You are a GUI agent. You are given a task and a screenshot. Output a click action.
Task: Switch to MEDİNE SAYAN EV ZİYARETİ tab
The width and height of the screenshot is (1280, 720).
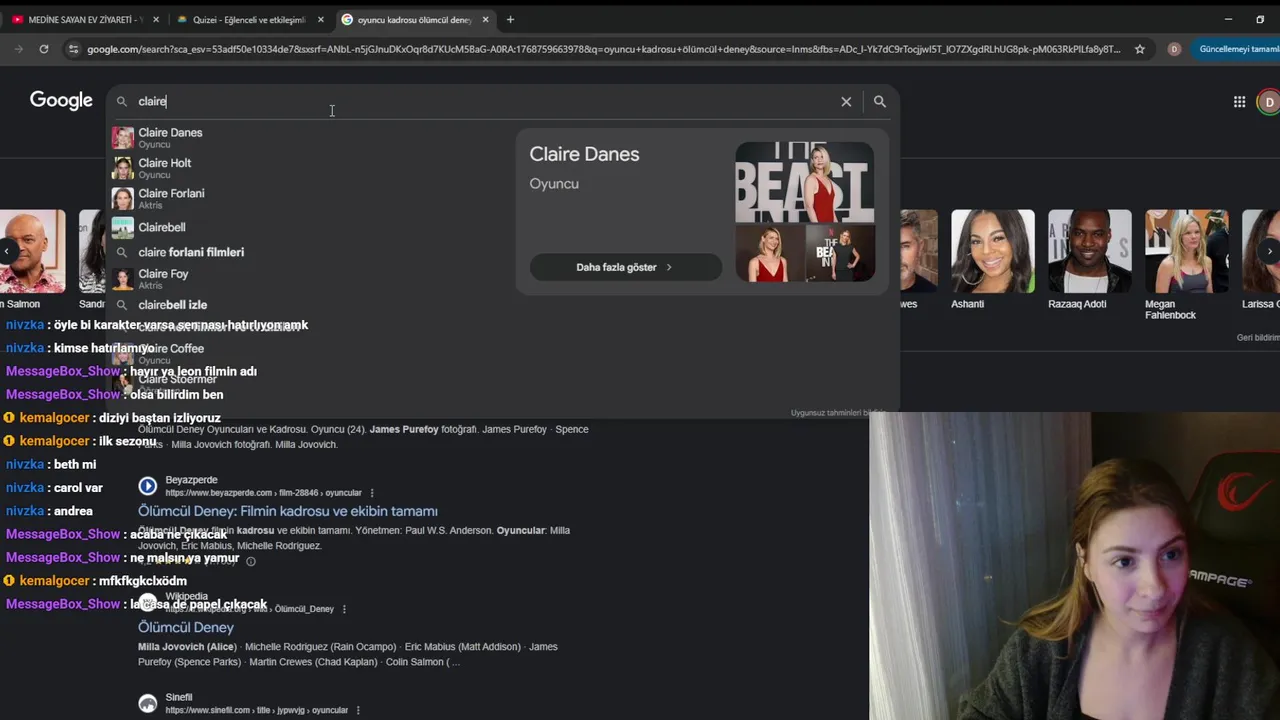click(82, 19)
